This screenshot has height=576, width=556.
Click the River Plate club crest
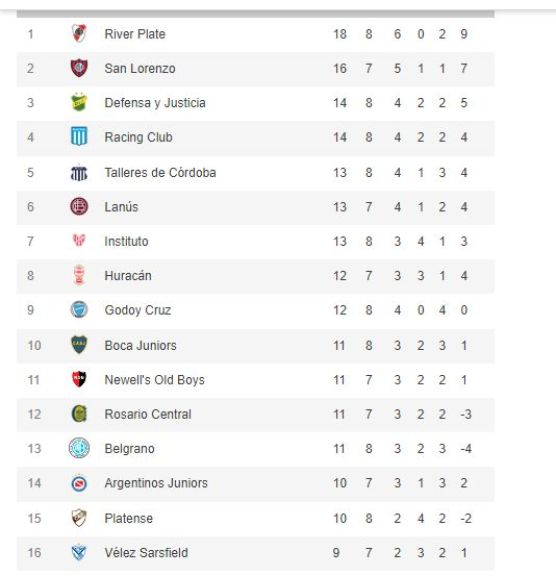point(79,33)
